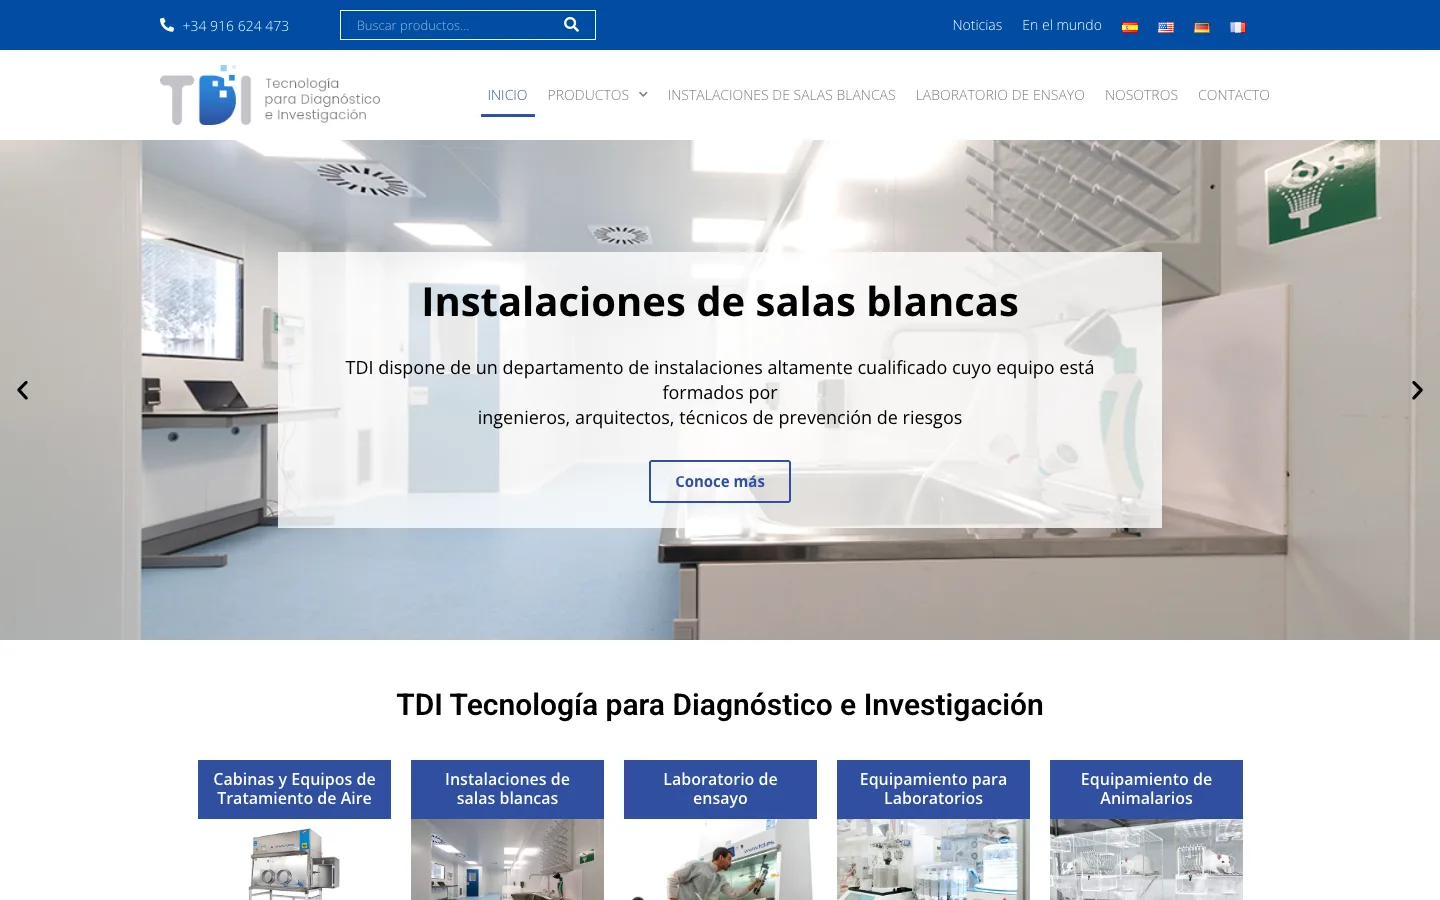The height and width of the screenshot is (900, 1440).
Task: Call the +34 916 624 473 number link
Action: point(236,26)
